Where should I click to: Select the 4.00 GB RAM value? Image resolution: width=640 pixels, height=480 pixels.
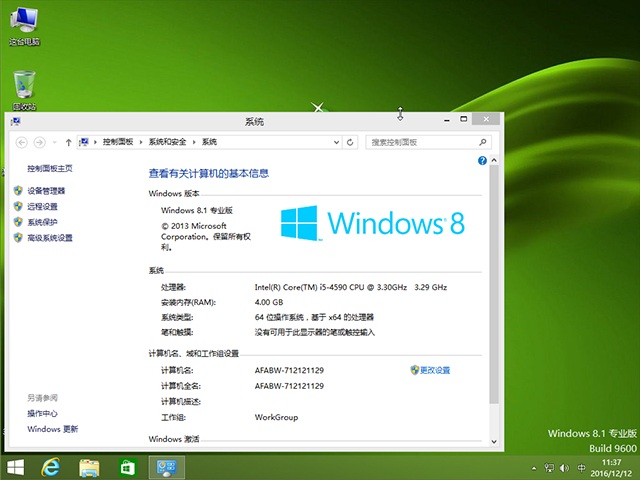click(x=269, y=302)
